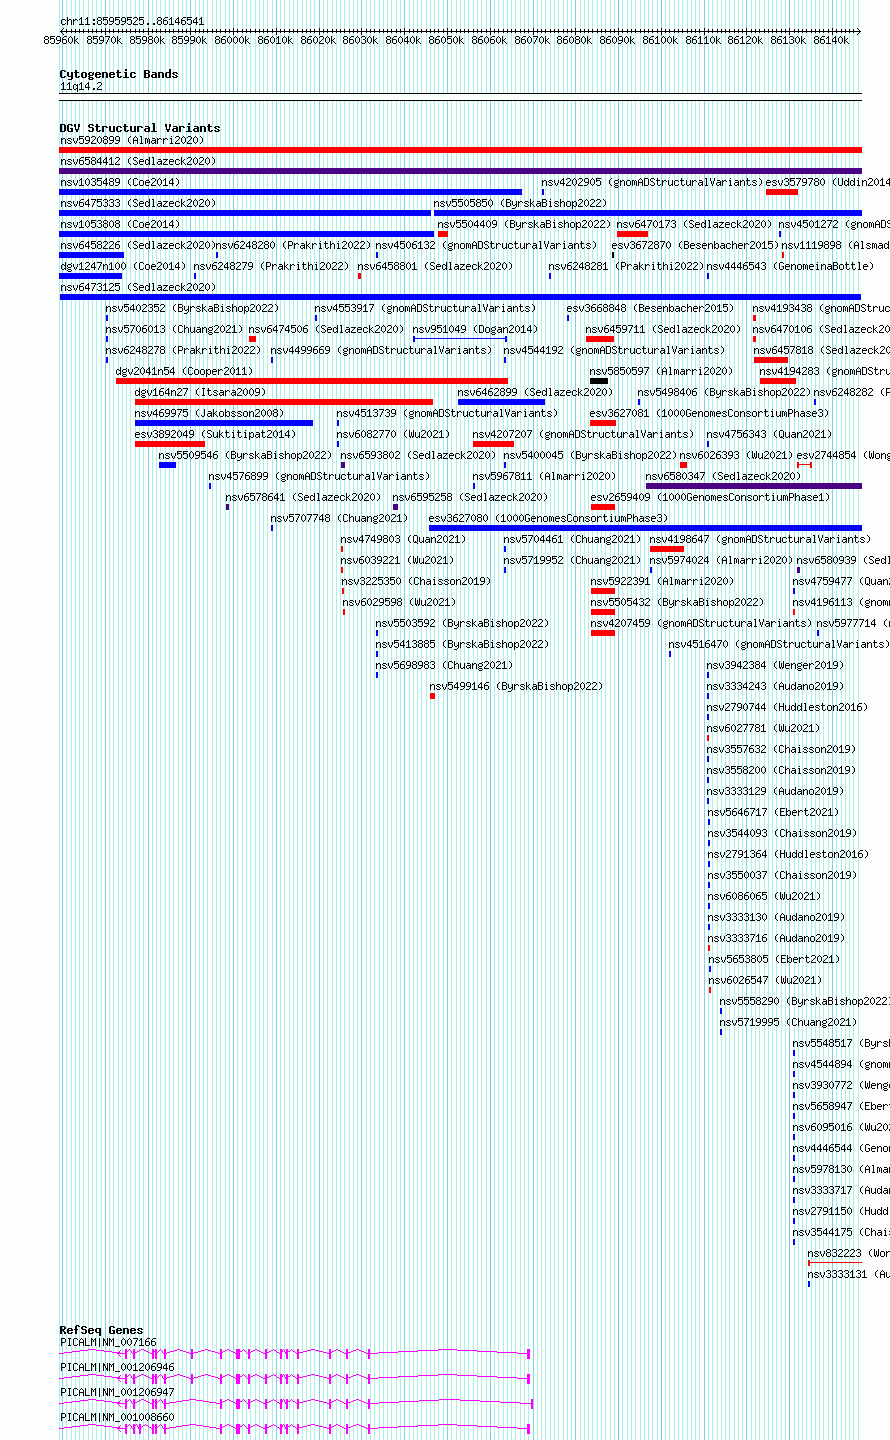Select esv3668848 (Besenbacher2015) label

[650, 308]
